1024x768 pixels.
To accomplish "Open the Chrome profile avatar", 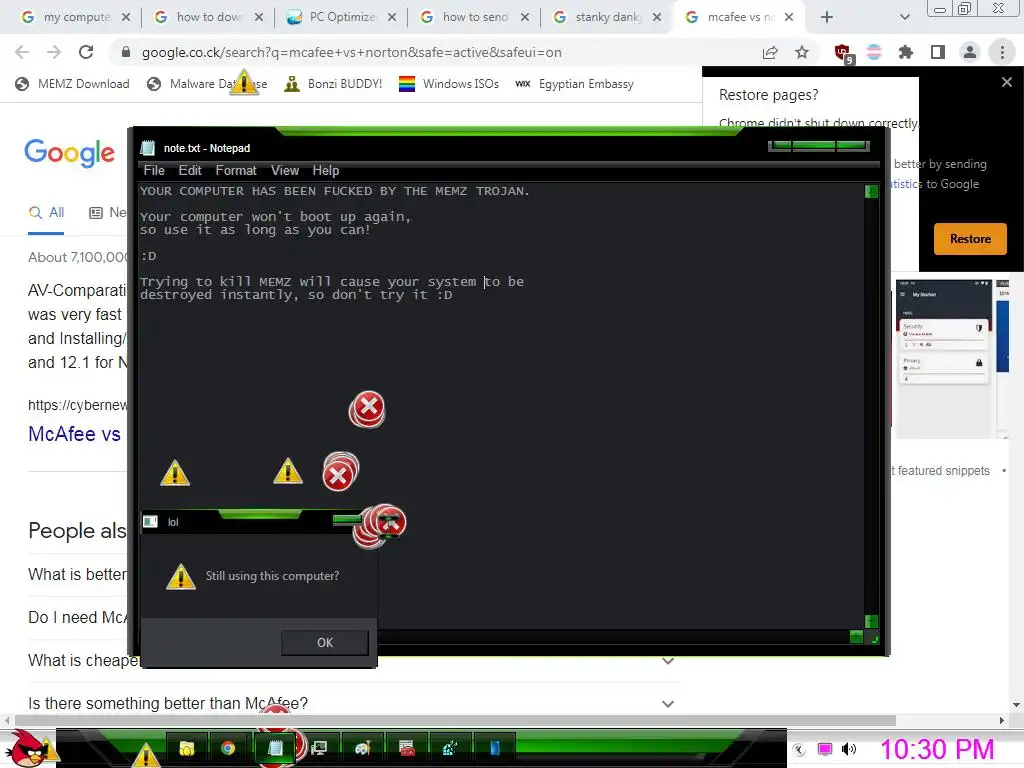I will point(970,52).
